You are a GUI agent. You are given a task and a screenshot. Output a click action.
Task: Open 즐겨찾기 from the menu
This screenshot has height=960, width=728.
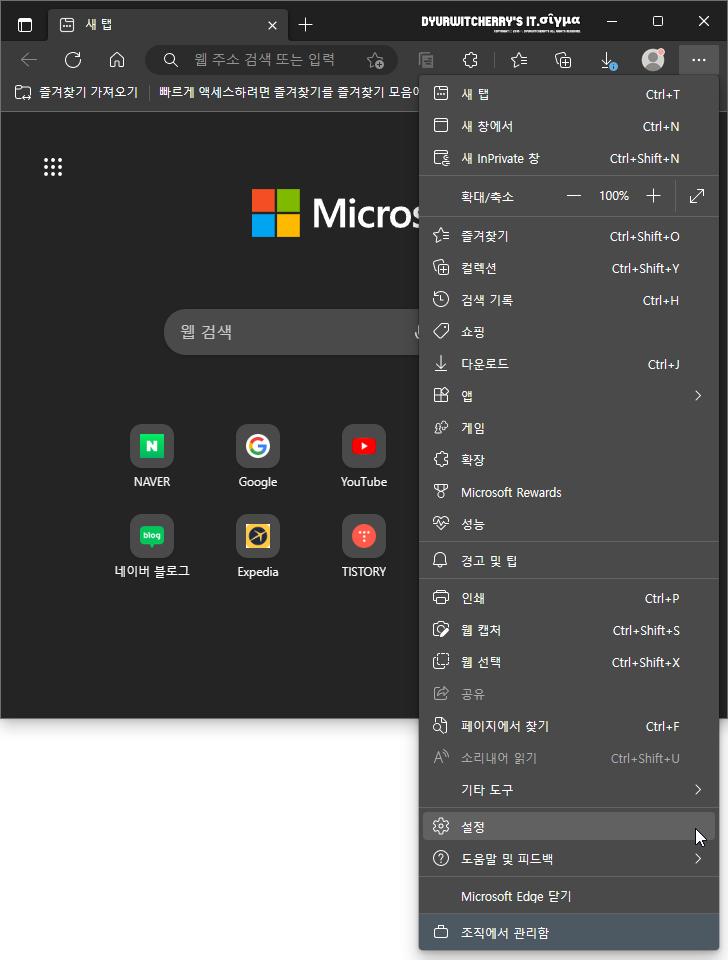click(569, 236)
